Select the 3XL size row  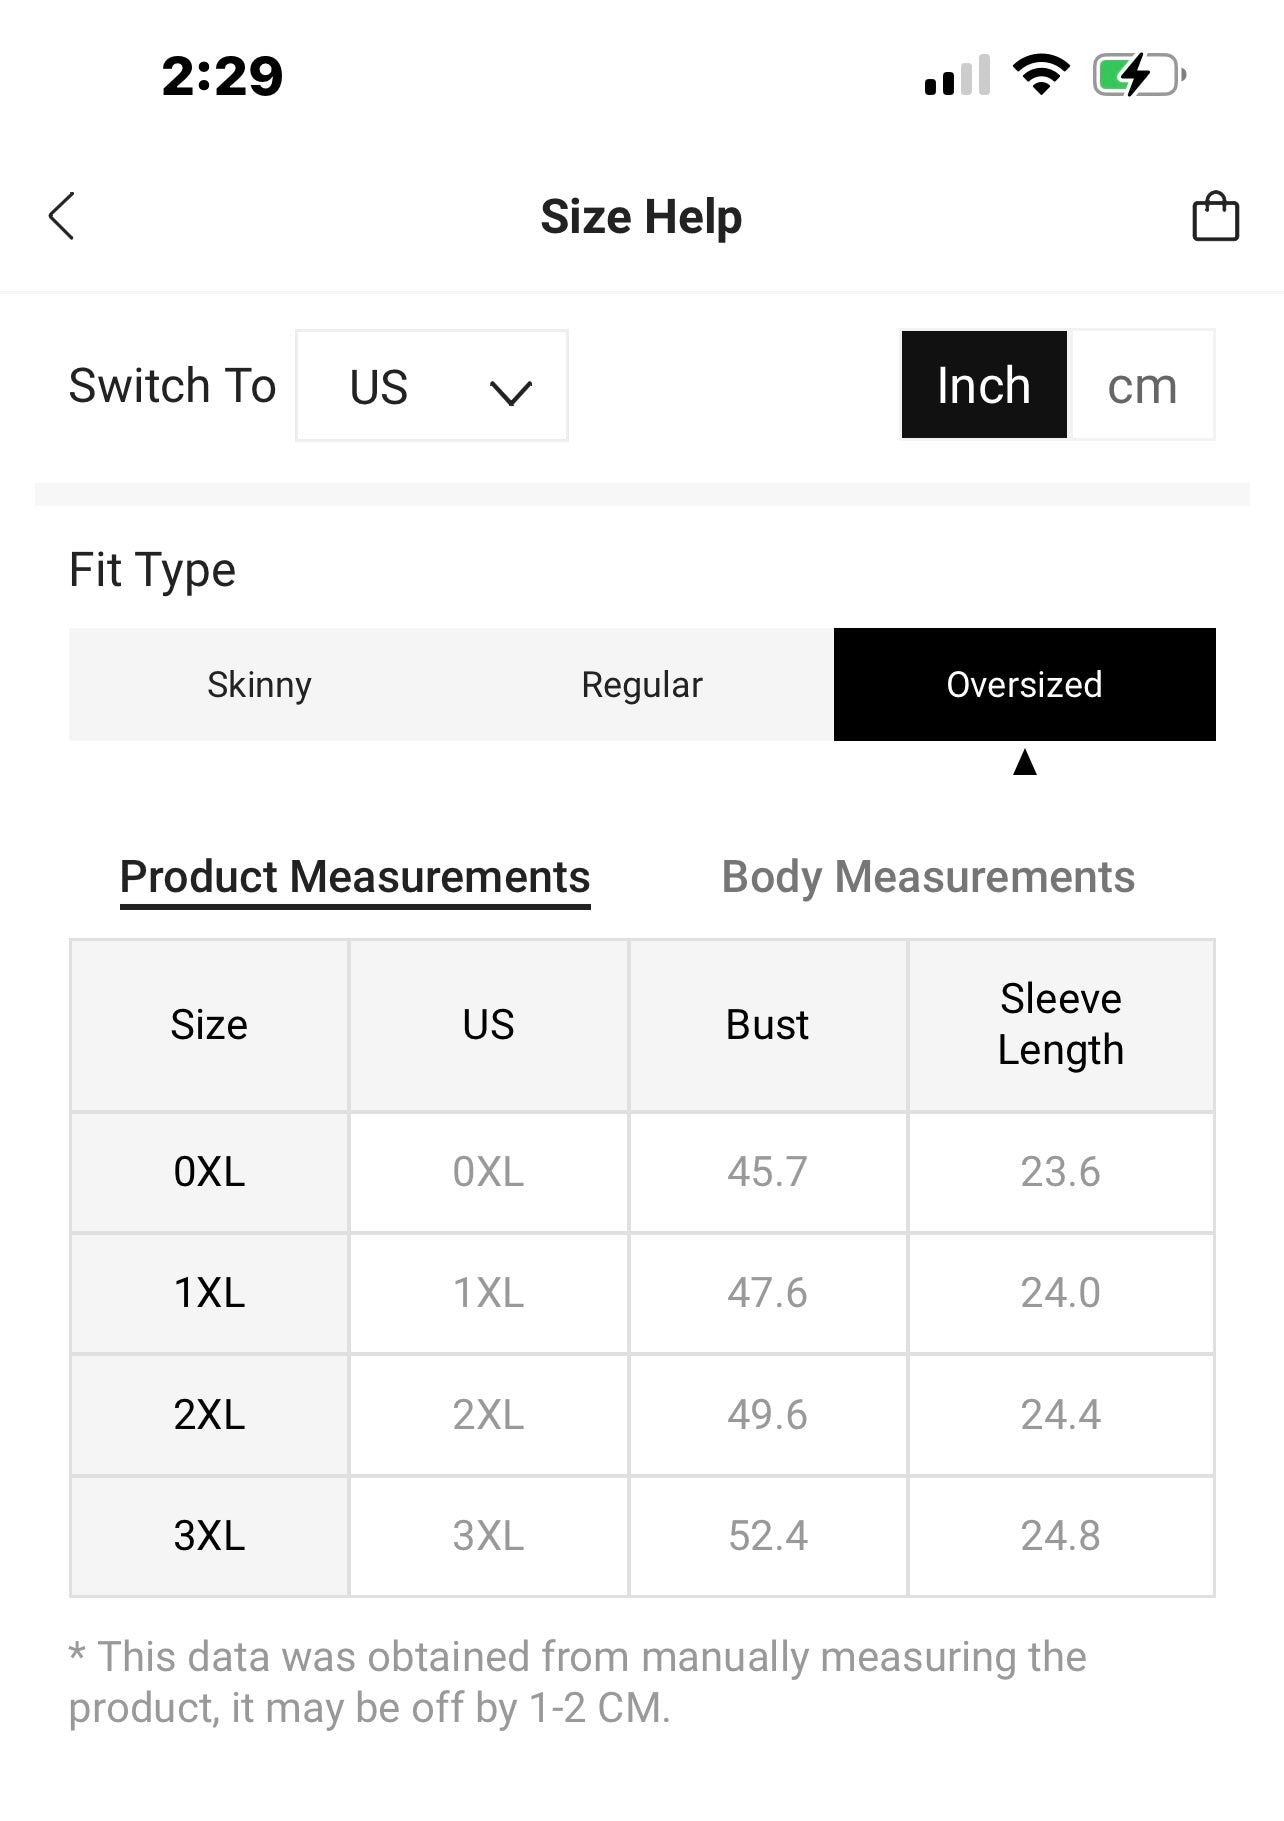pyautogui.click(x=209, y=1536)
